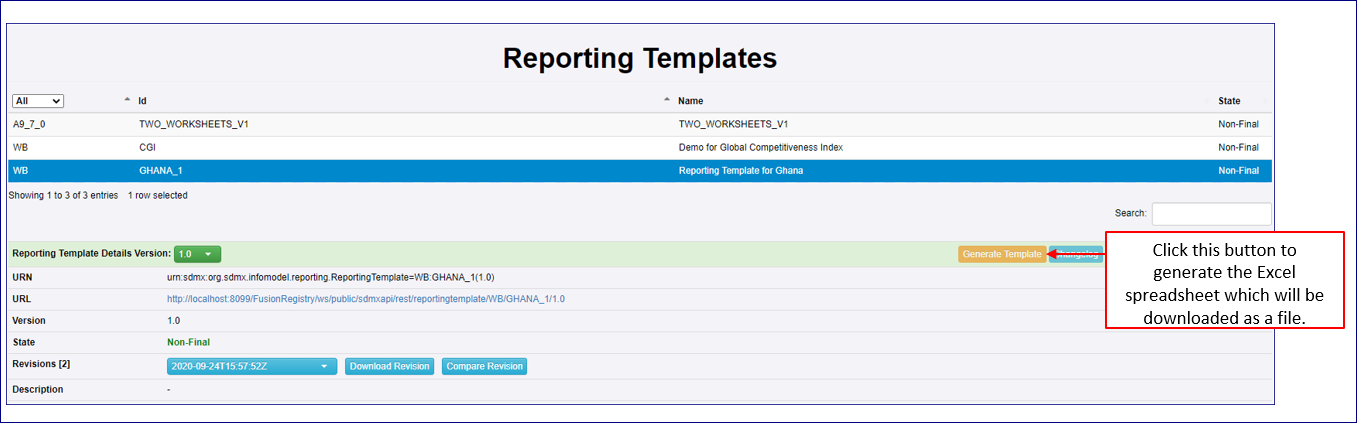The image size is (1357, 423).
Task: Sort table by Id column arrow
Action: (x=127, y=100)
